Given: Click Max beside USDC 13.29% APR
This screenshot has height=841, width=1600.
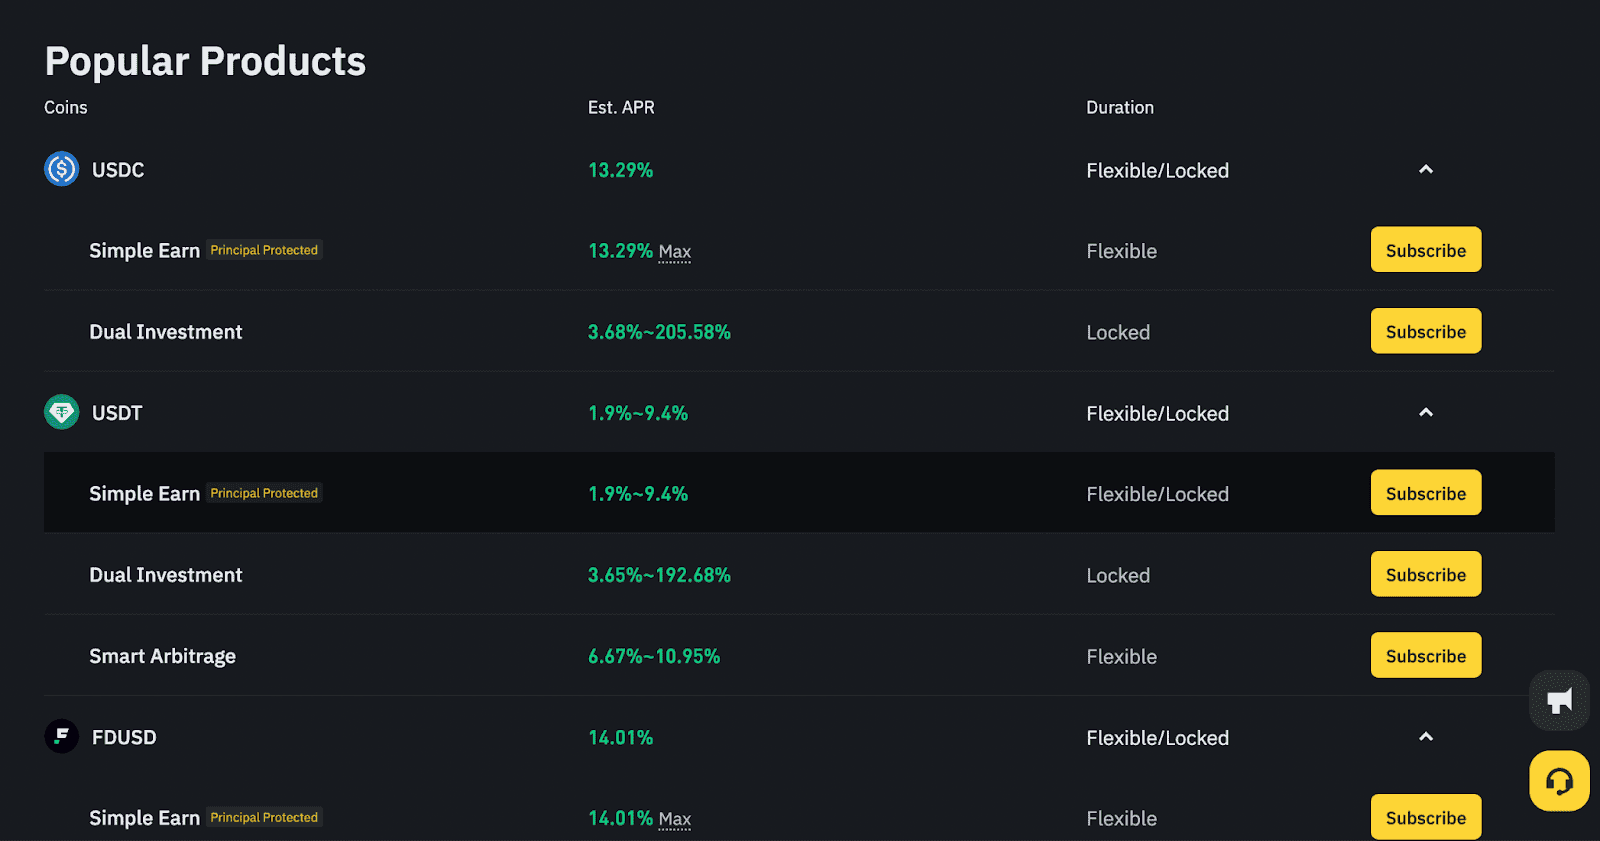Looking at the screenshot, I should click(675, 252).
